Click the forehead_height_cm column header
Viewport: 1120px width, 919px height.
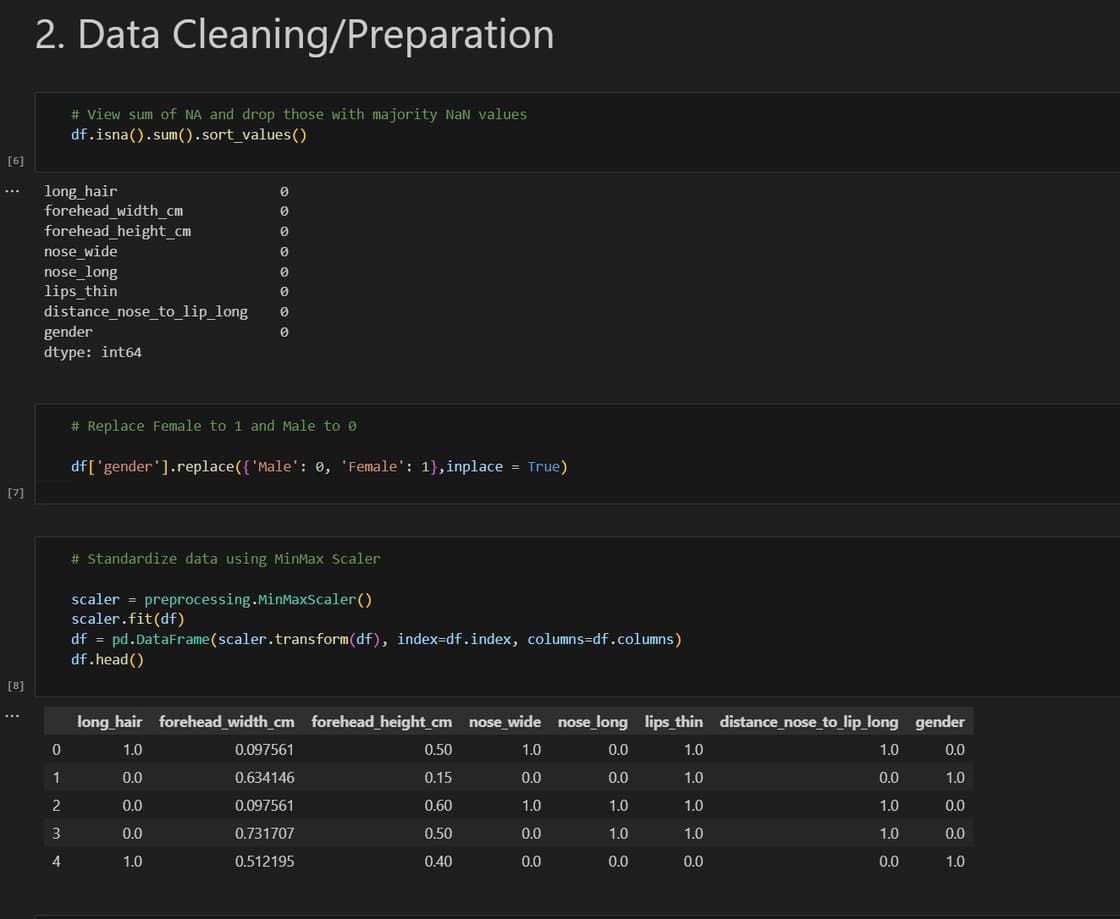(381, 722)
